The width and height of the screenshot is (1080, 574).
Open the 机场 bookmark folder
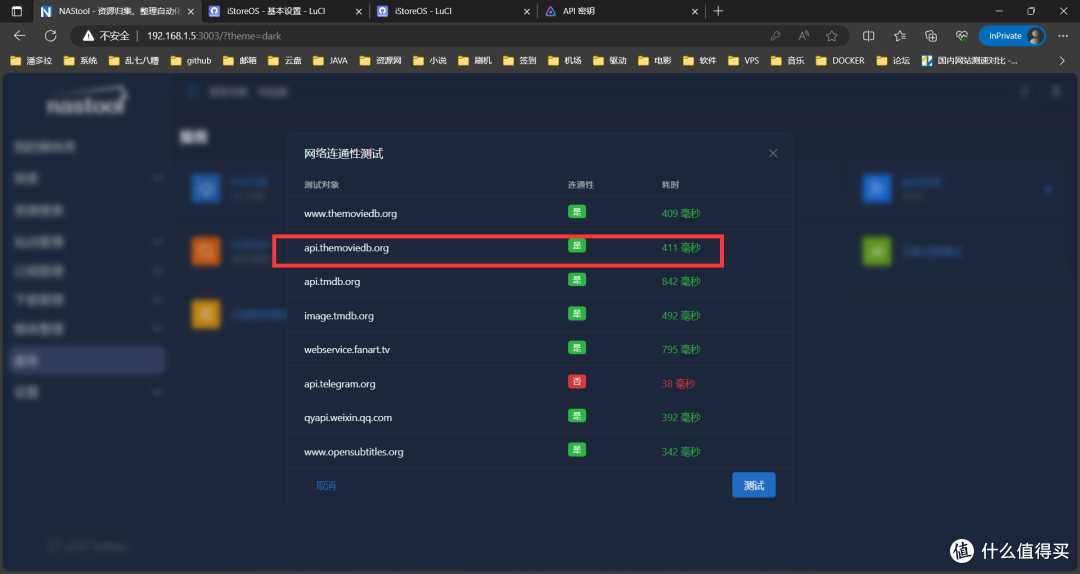tap(564, 61)
